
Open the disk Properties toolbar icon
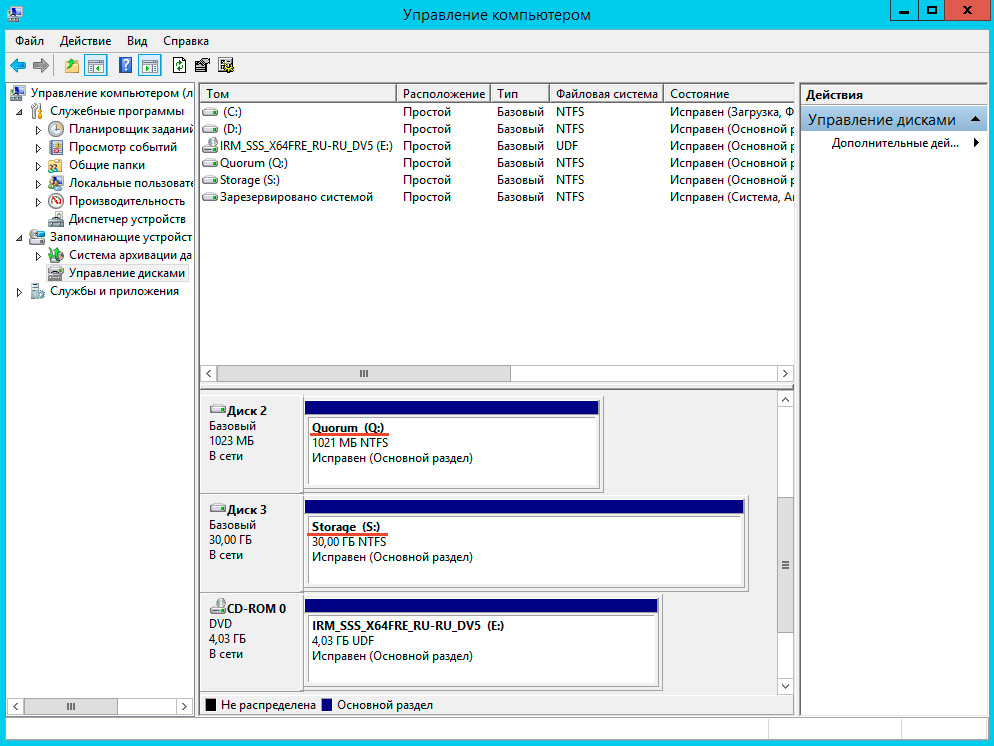coord(202,66)
